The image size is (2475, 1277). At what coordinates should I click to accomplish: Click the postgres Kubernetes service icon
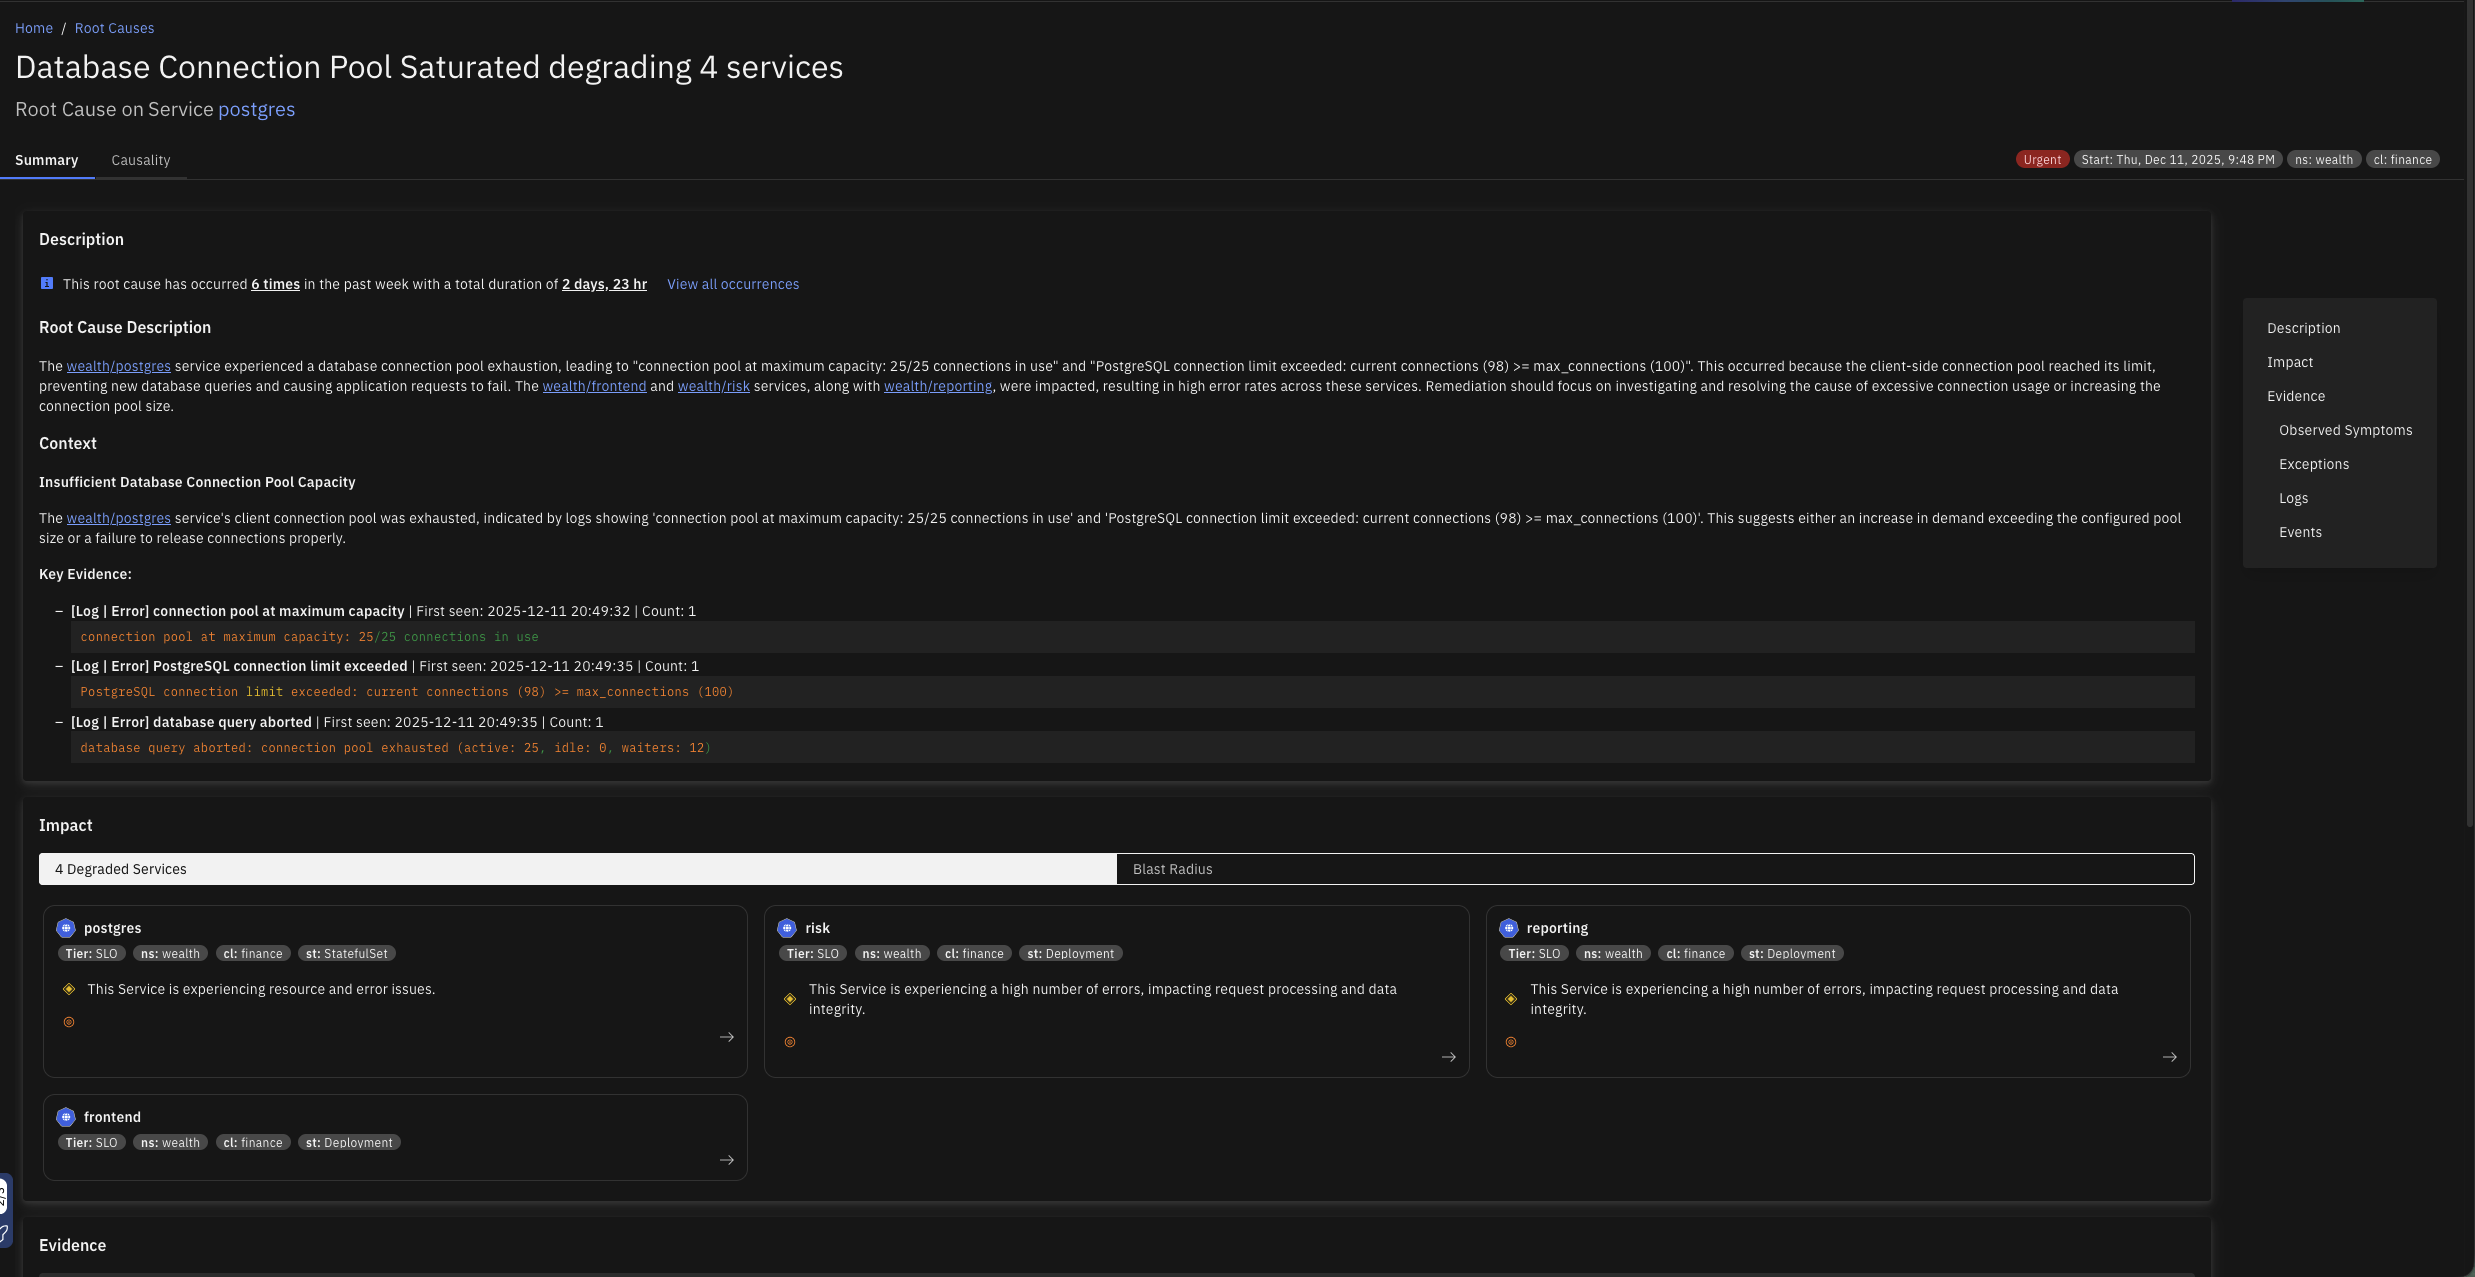tap(66, 928)
